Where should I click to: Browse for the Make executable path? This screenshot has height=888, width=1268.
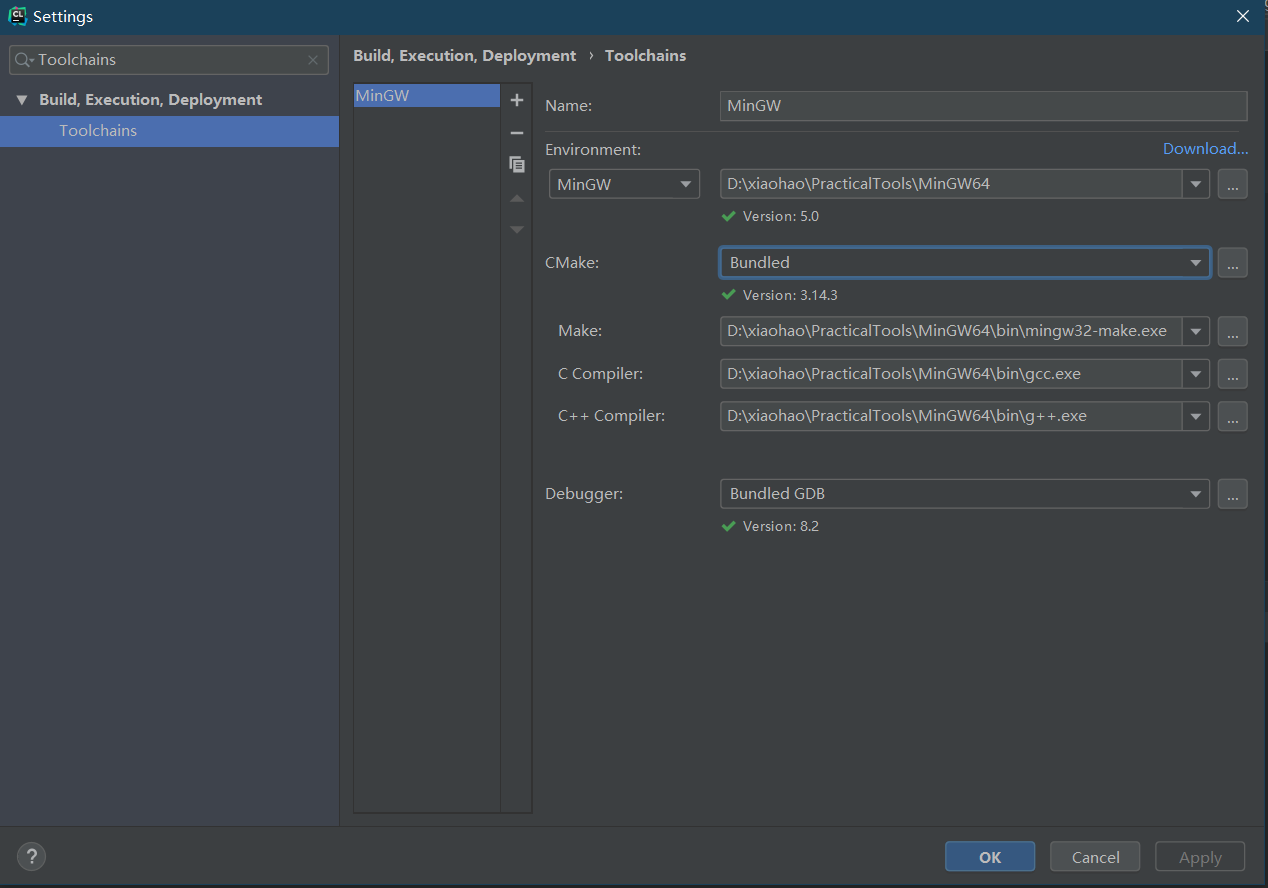point(1232,331)
